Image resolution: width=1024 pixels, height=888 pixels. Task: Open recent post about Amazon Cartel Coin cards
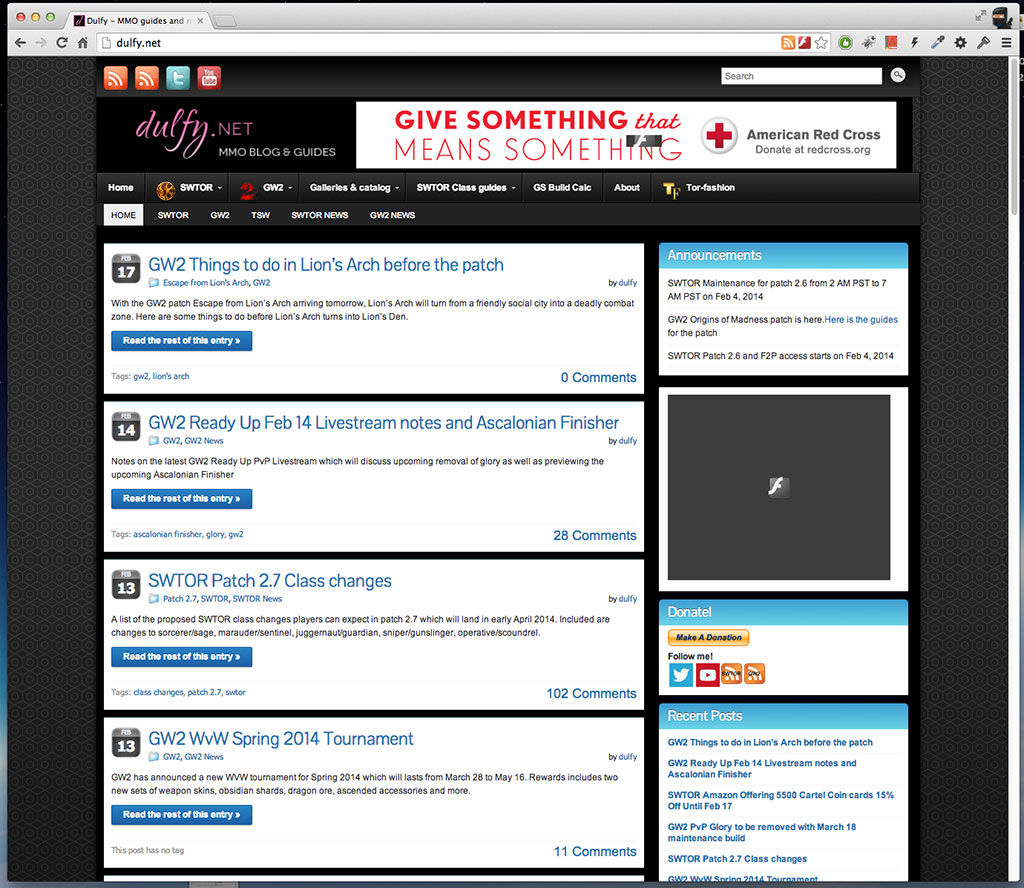(x=780, y=801)
